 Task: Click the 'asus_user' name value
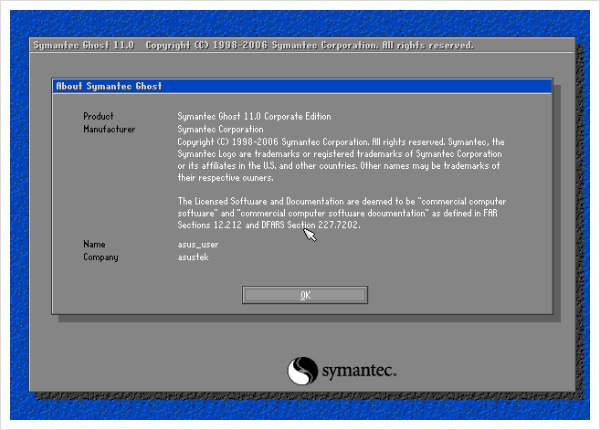198,245
